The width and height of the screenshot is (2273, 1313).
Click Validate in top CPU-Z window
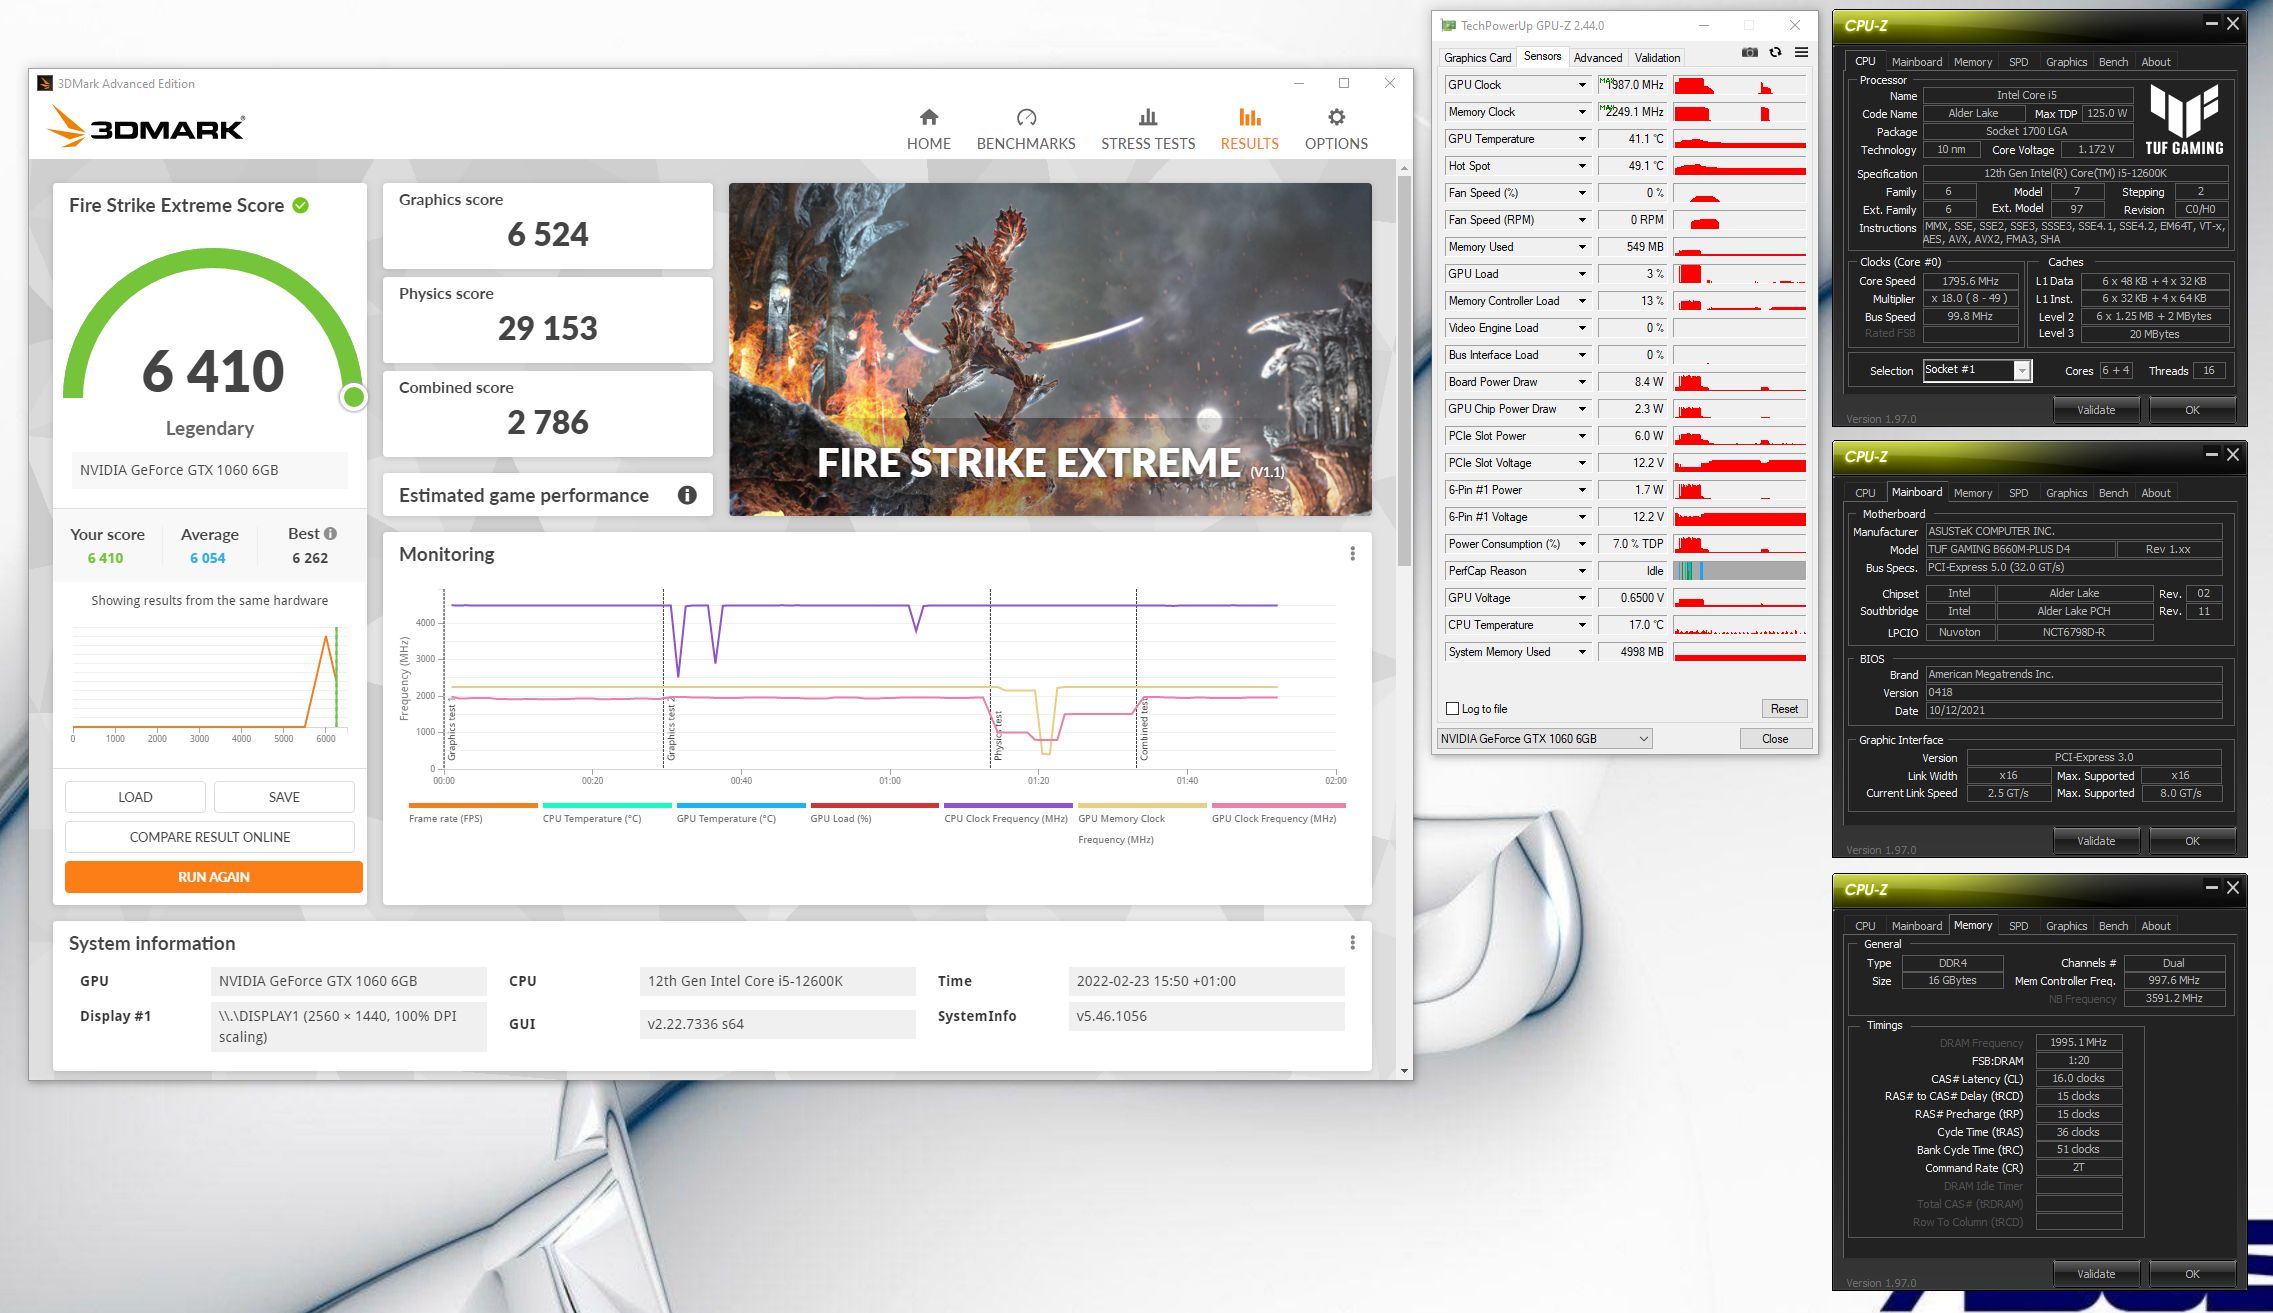(x=2096, y=410)
